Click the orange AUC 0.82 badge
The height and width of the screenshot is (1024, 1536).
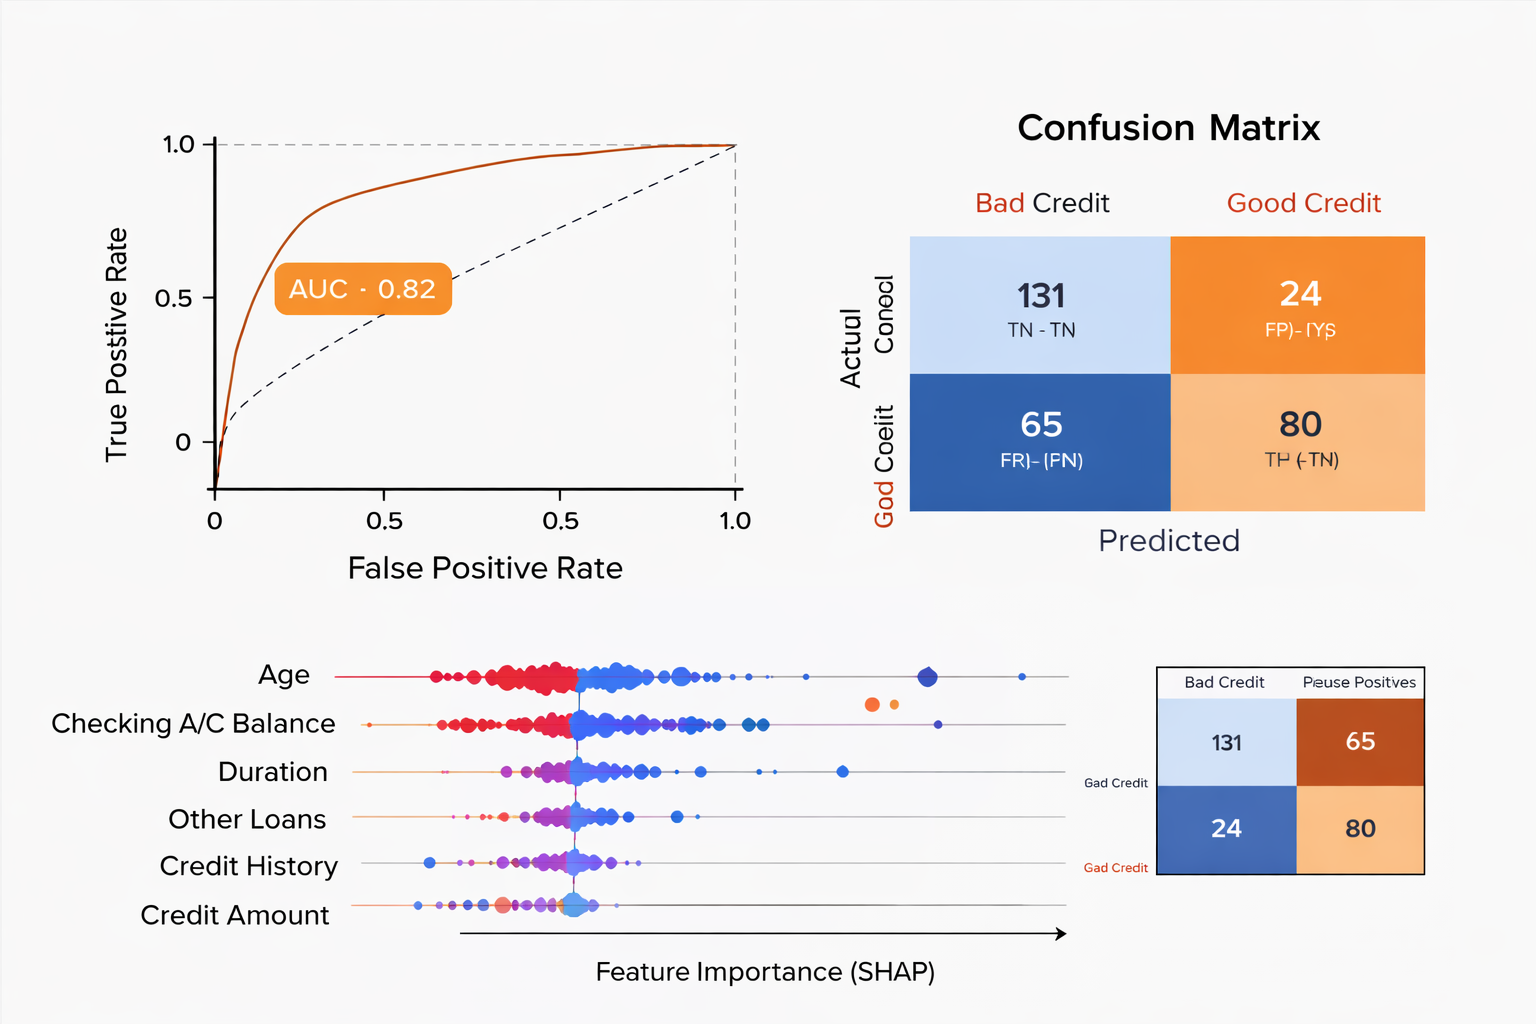(x=363, y=289)
